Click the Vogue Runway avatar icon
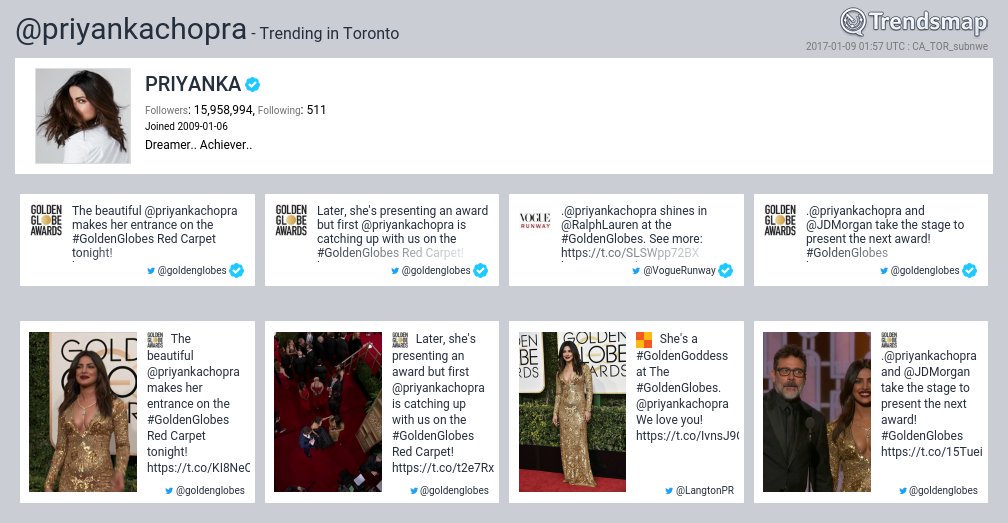 tap(535, 220)
